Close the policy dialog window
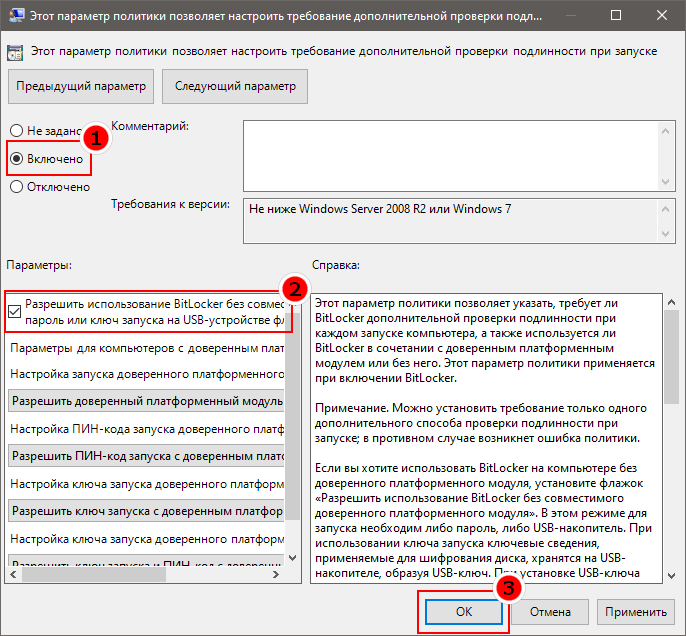The height and width of the screenshot is (636, 686). point(662,15)
